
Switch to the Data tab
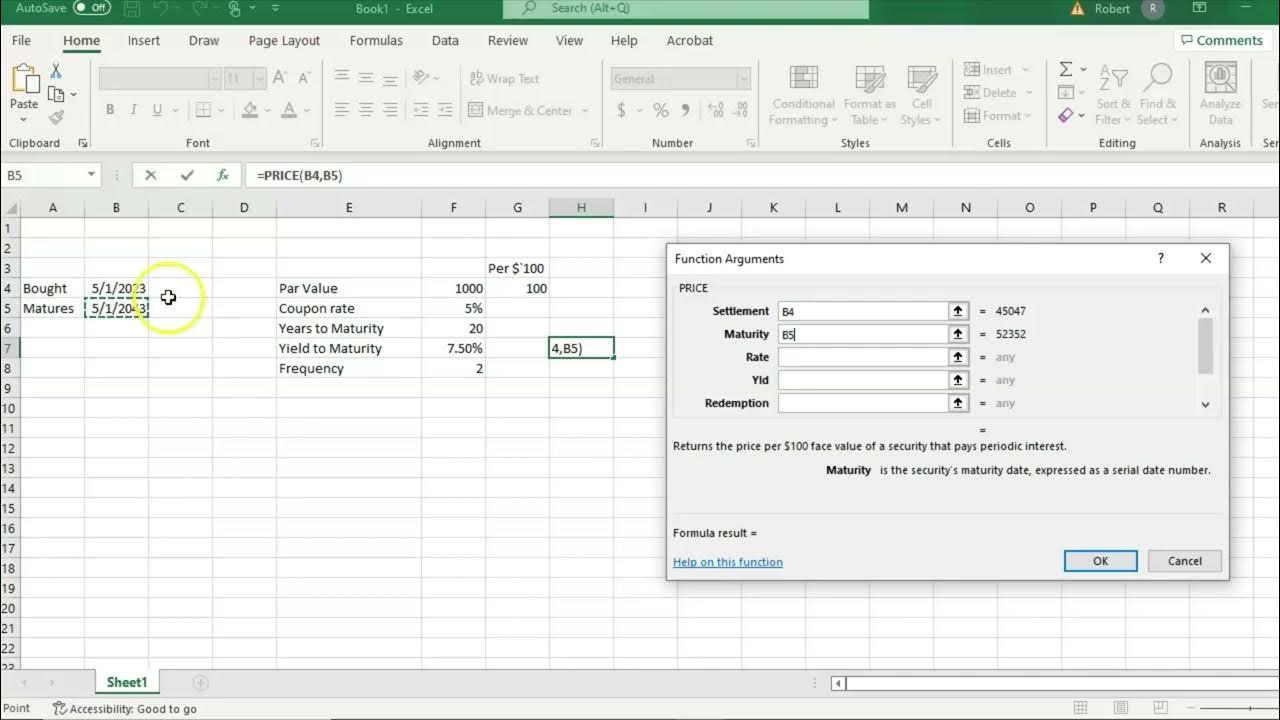445,41
